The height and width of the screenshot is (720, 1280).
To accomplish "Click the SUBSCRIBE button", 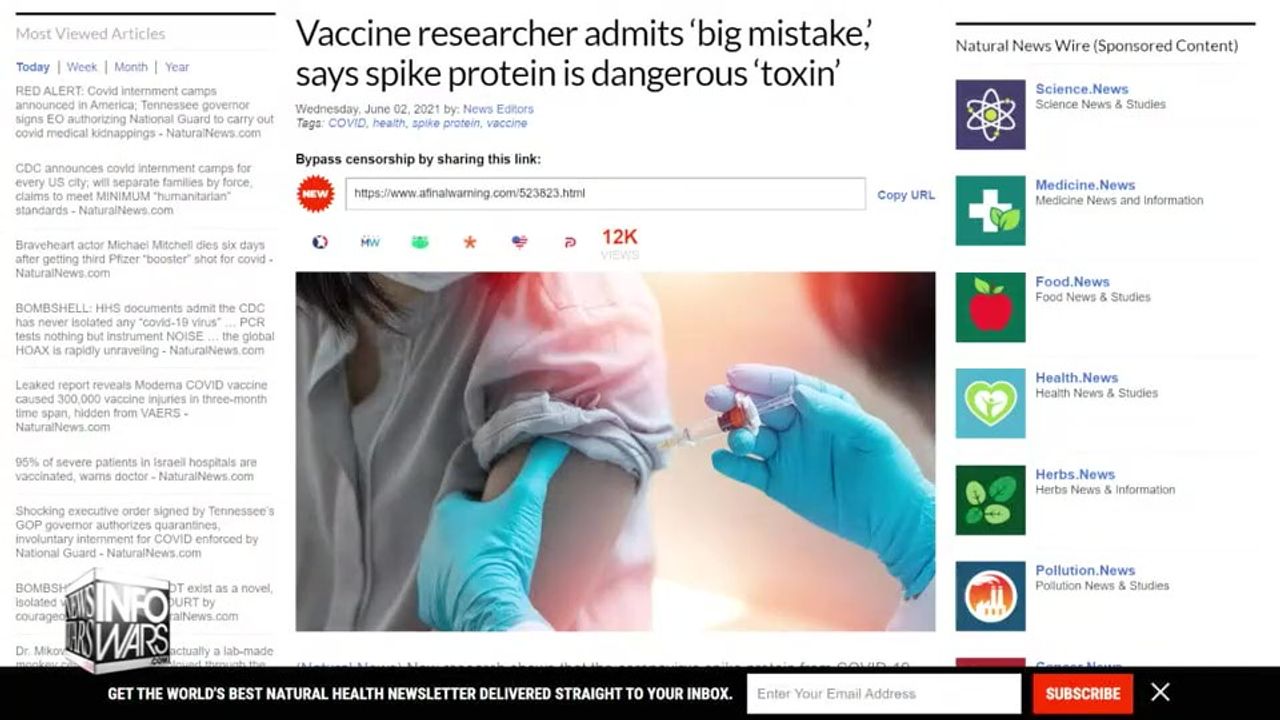I will [x=1083, y=693].
